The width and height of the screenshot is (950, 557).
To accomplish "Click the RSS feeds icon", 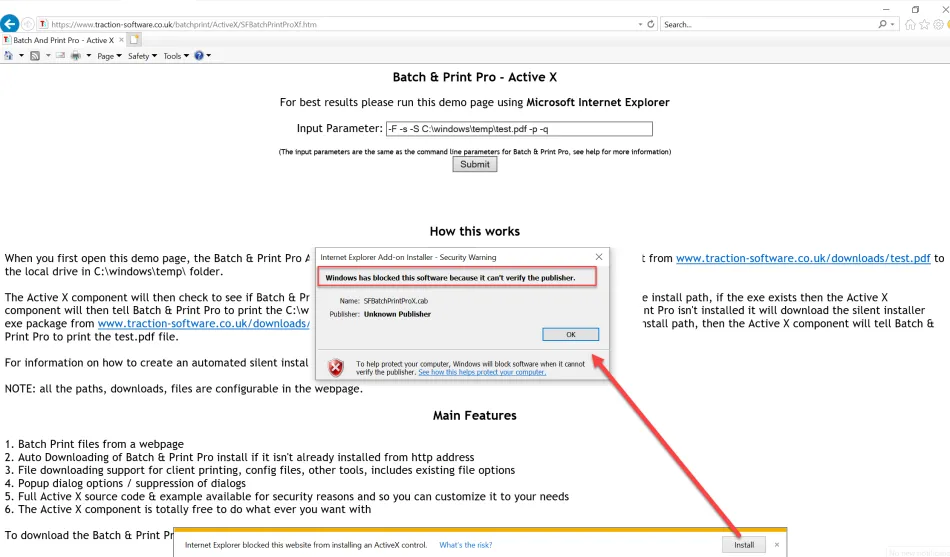I will coord(34,56).
